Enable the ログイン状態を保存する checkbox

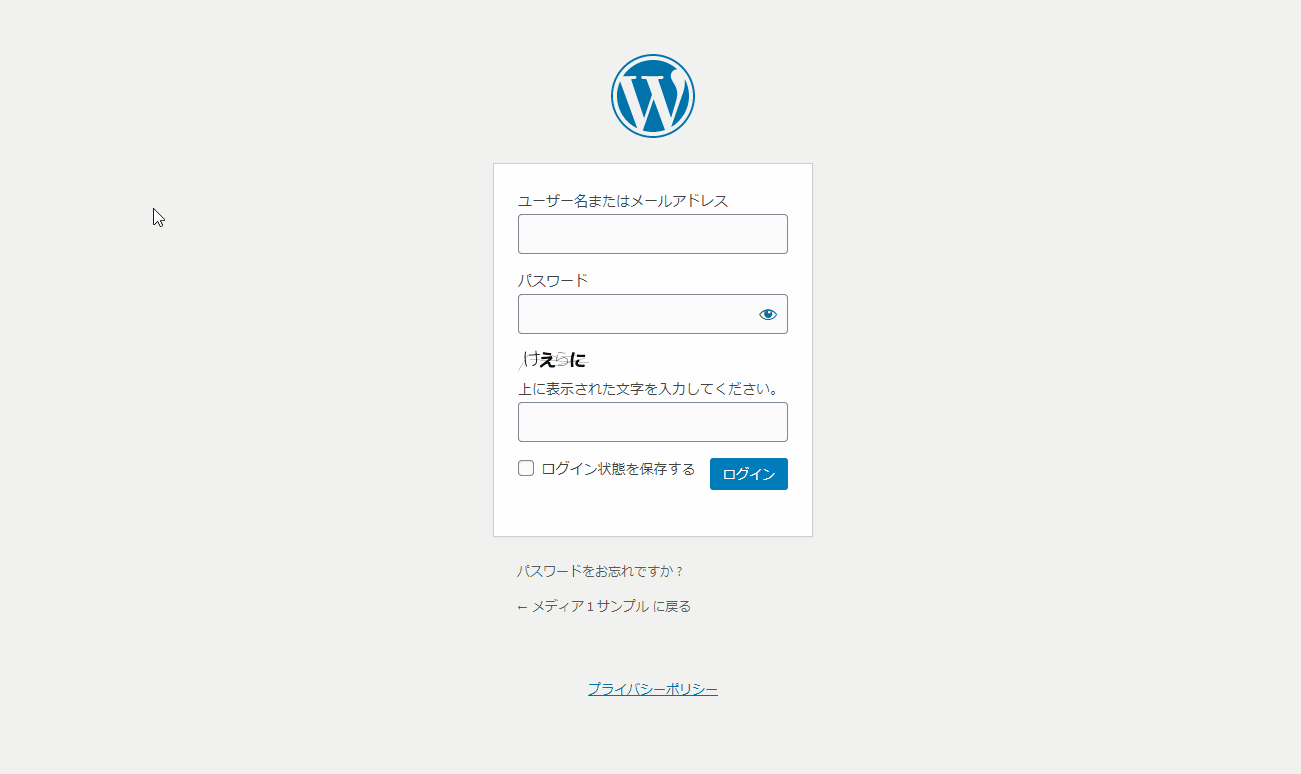point(526,468)
